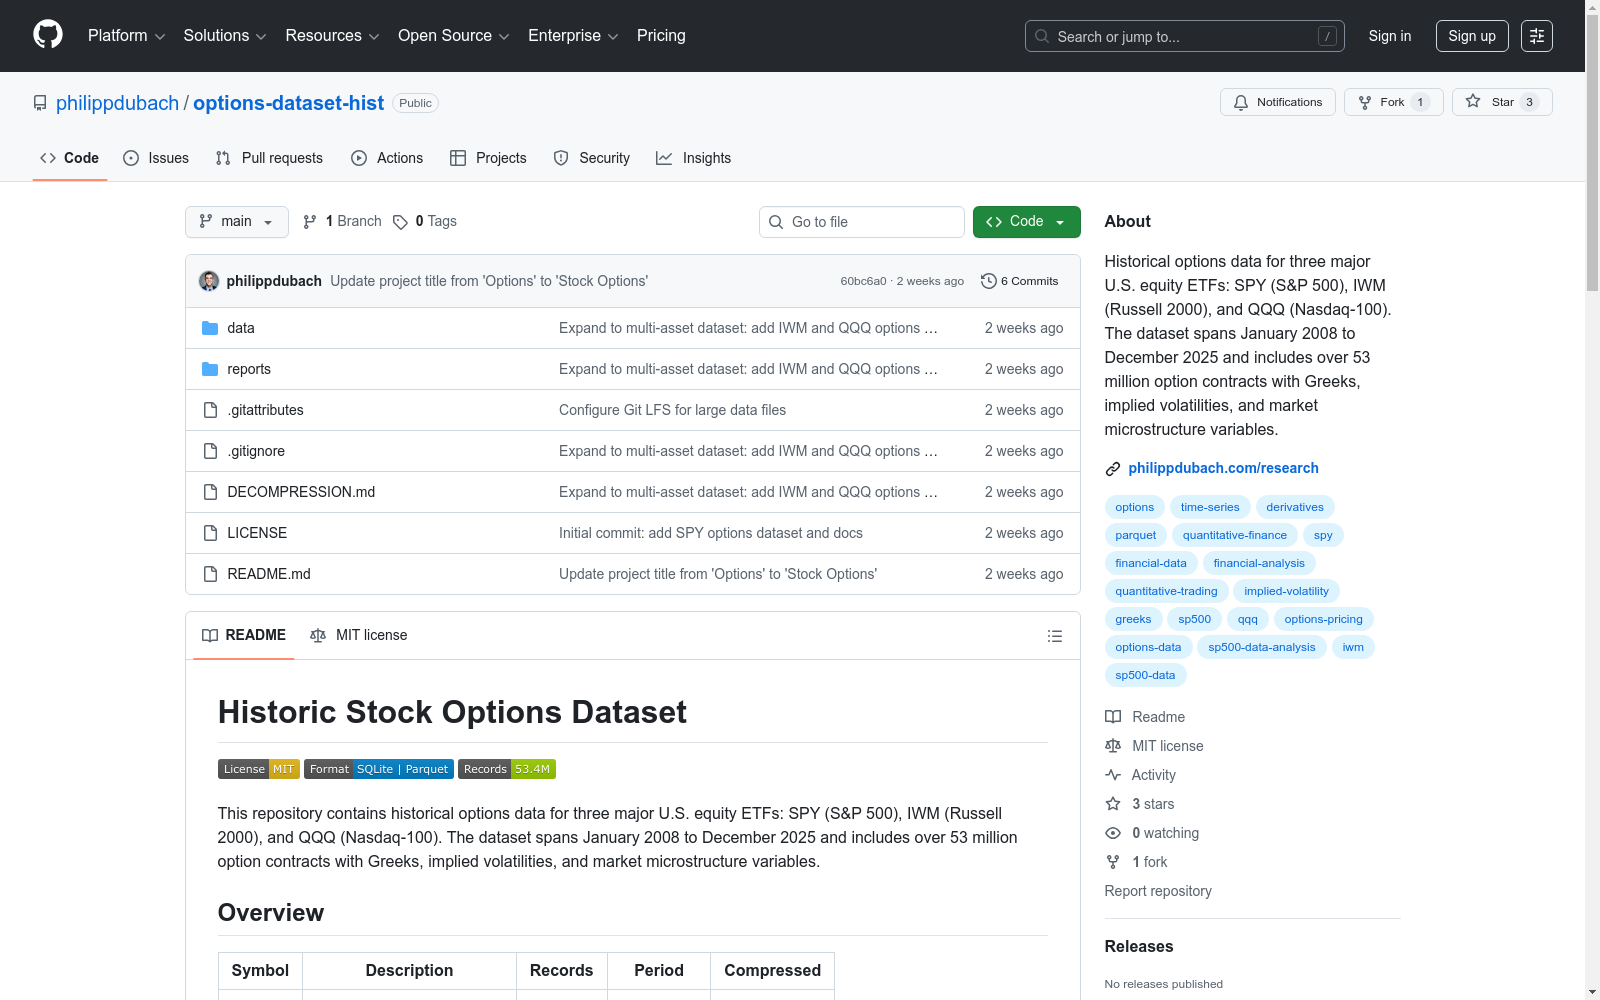1600x1000 pixels.
Task: Switch to the Issues tab
Action: 156,158
